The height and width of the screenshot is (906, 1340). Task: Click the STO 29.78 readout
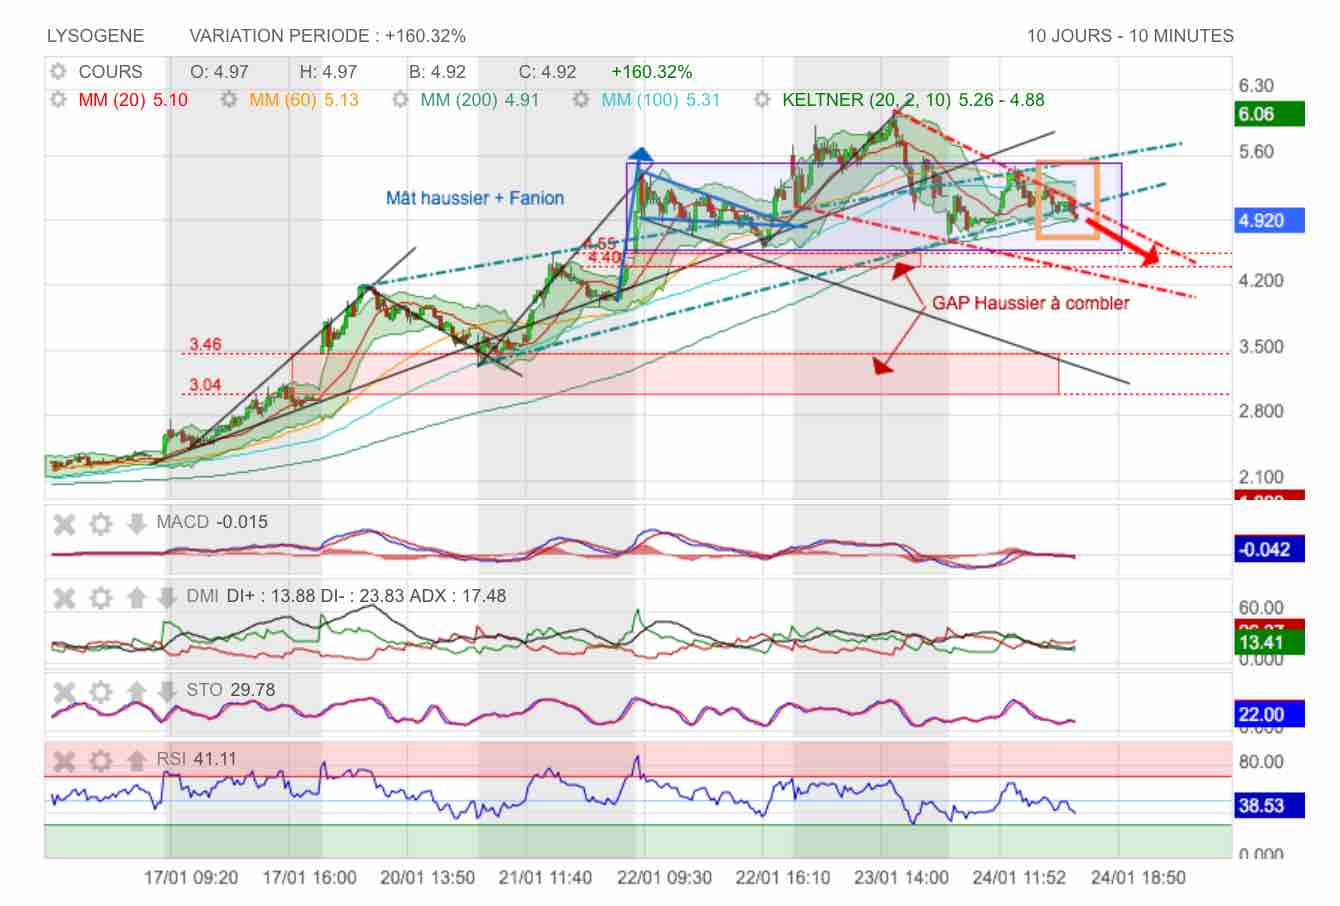point(231,690)
